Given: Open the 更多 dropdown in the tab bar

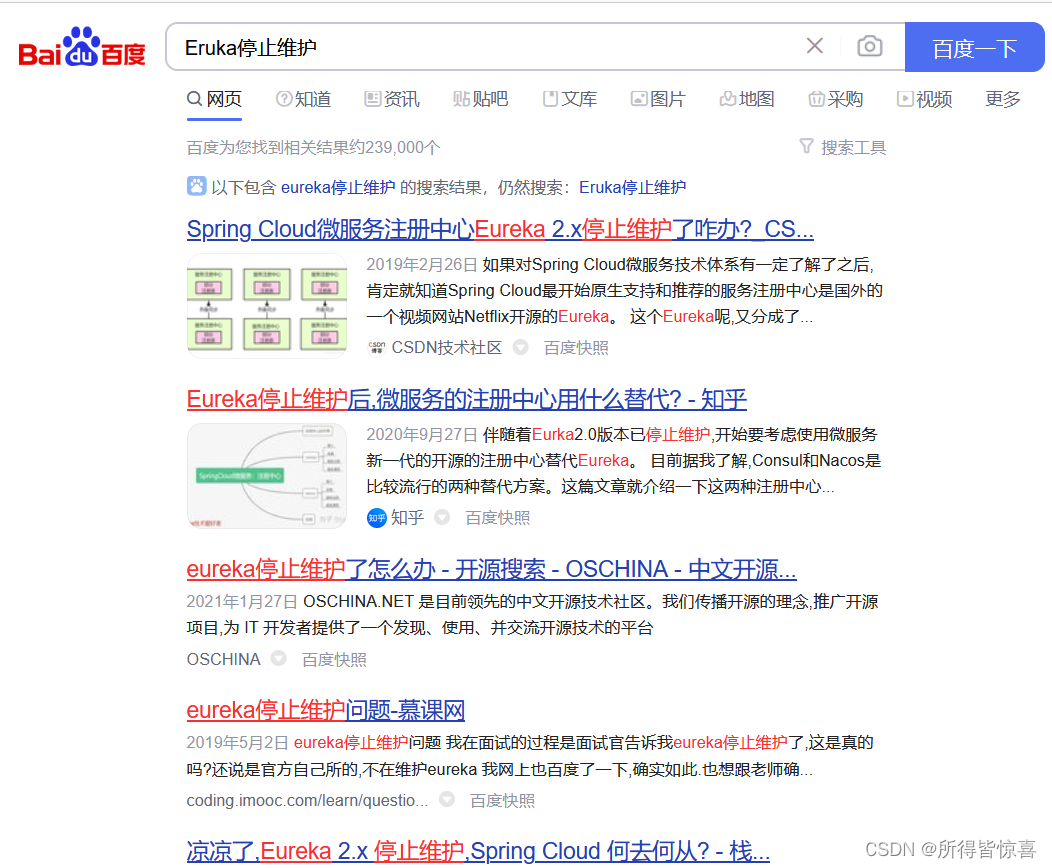Looking at the screenshot, I should [x=1002, y=98].
